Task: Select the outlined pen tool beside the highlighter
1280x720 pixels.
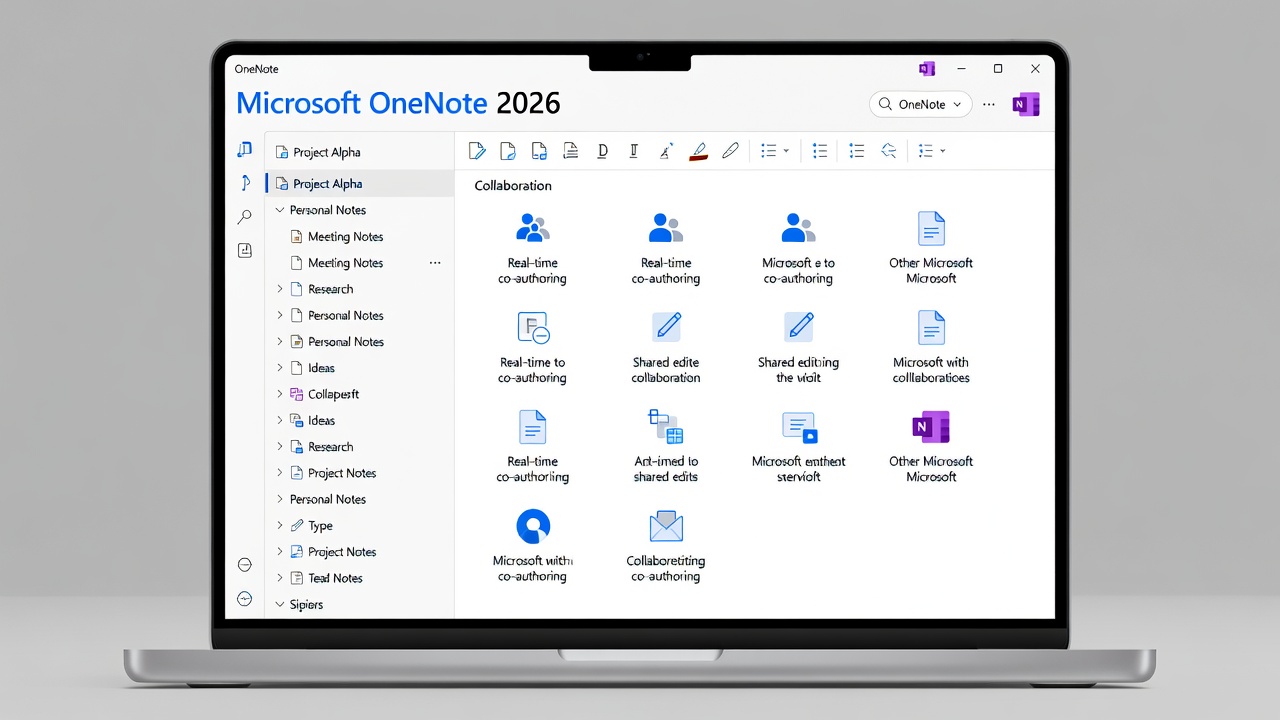Action: tap(730, 151)
